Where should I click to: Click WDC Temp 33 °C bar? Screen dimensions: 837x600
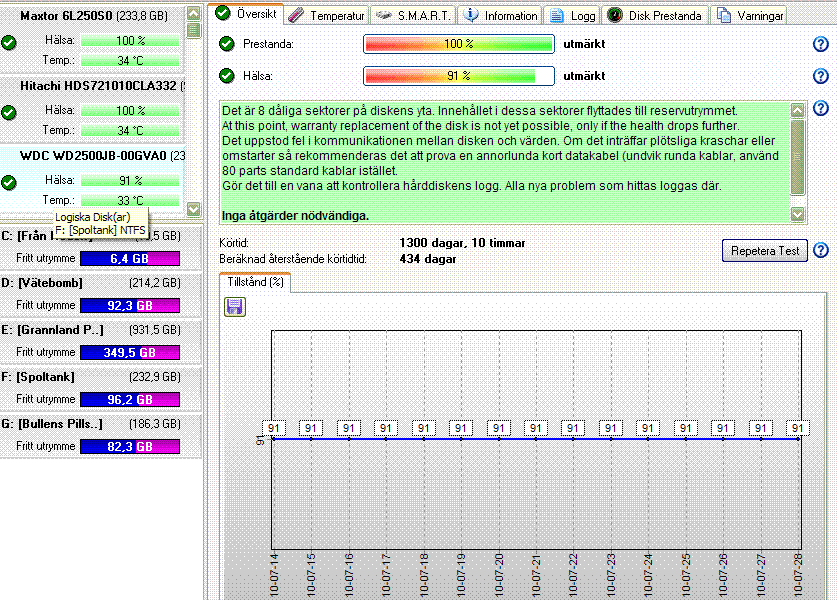pyautogui.click(x=130, y=200)
